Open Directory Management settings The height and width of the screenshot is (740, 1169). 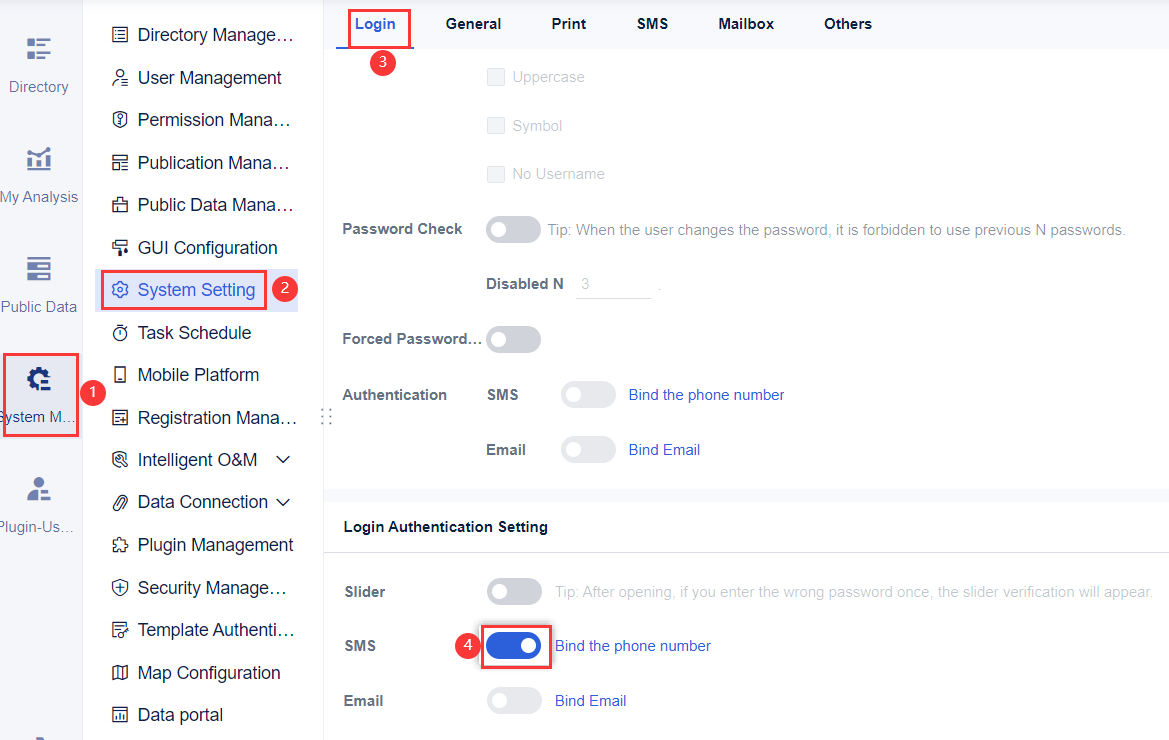pos(204,34)
